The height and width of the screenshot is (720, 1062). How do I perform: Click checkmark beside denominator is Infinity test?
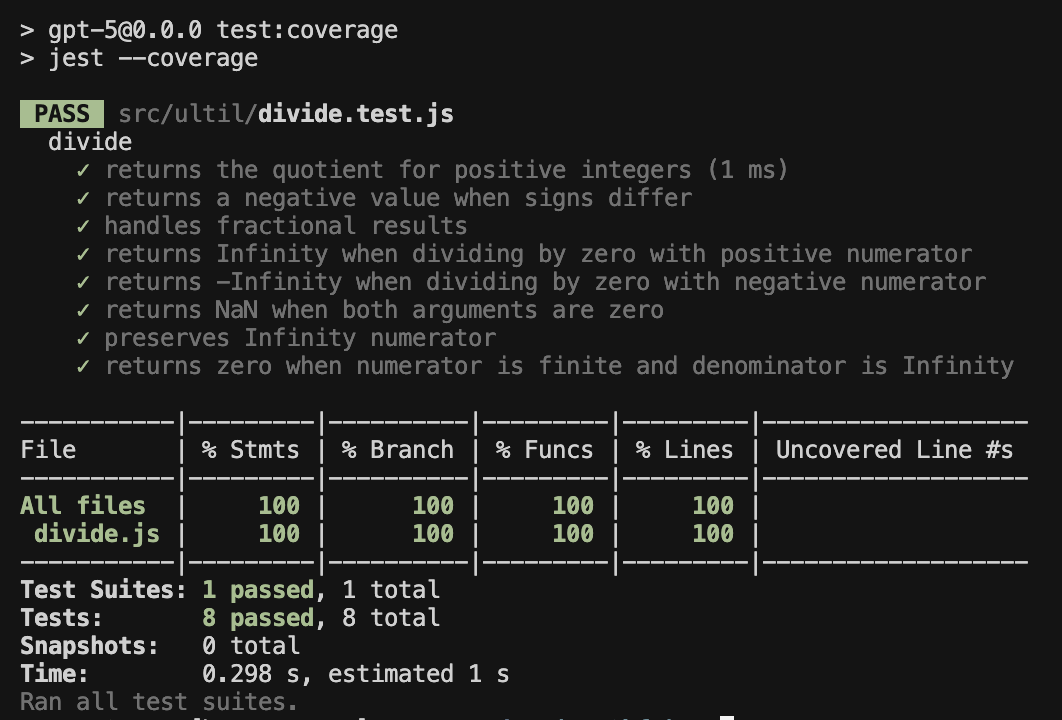pos(83,366)
